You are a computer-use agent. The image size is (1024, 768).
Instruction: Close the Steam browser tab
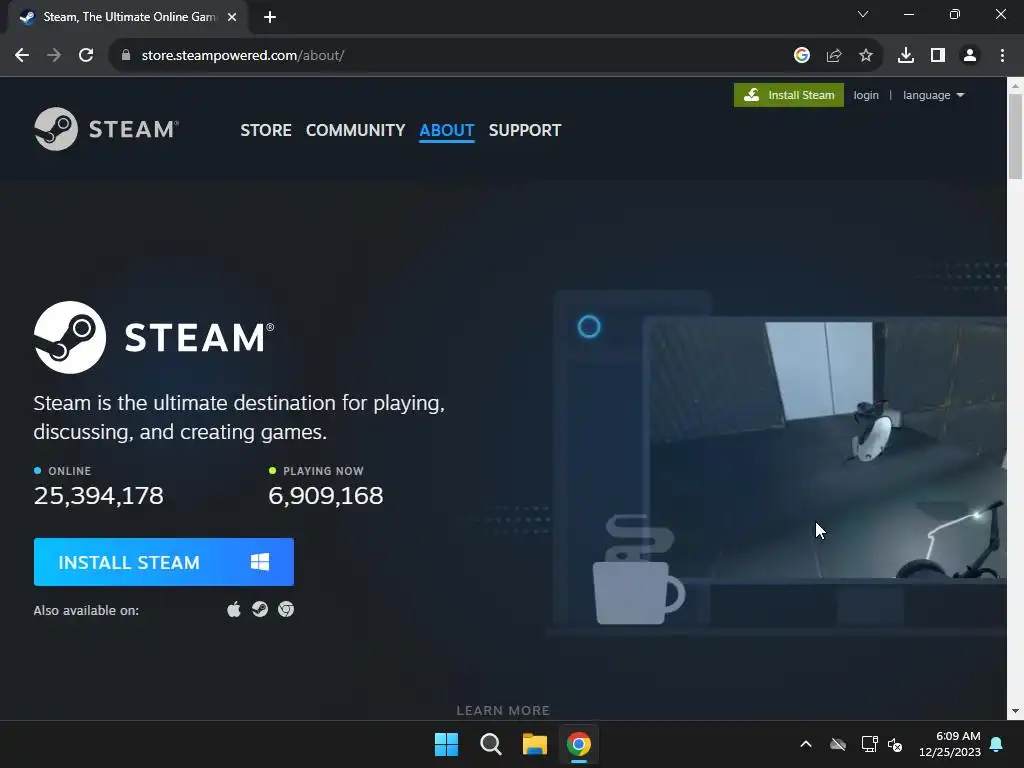[x=232, y=17]
